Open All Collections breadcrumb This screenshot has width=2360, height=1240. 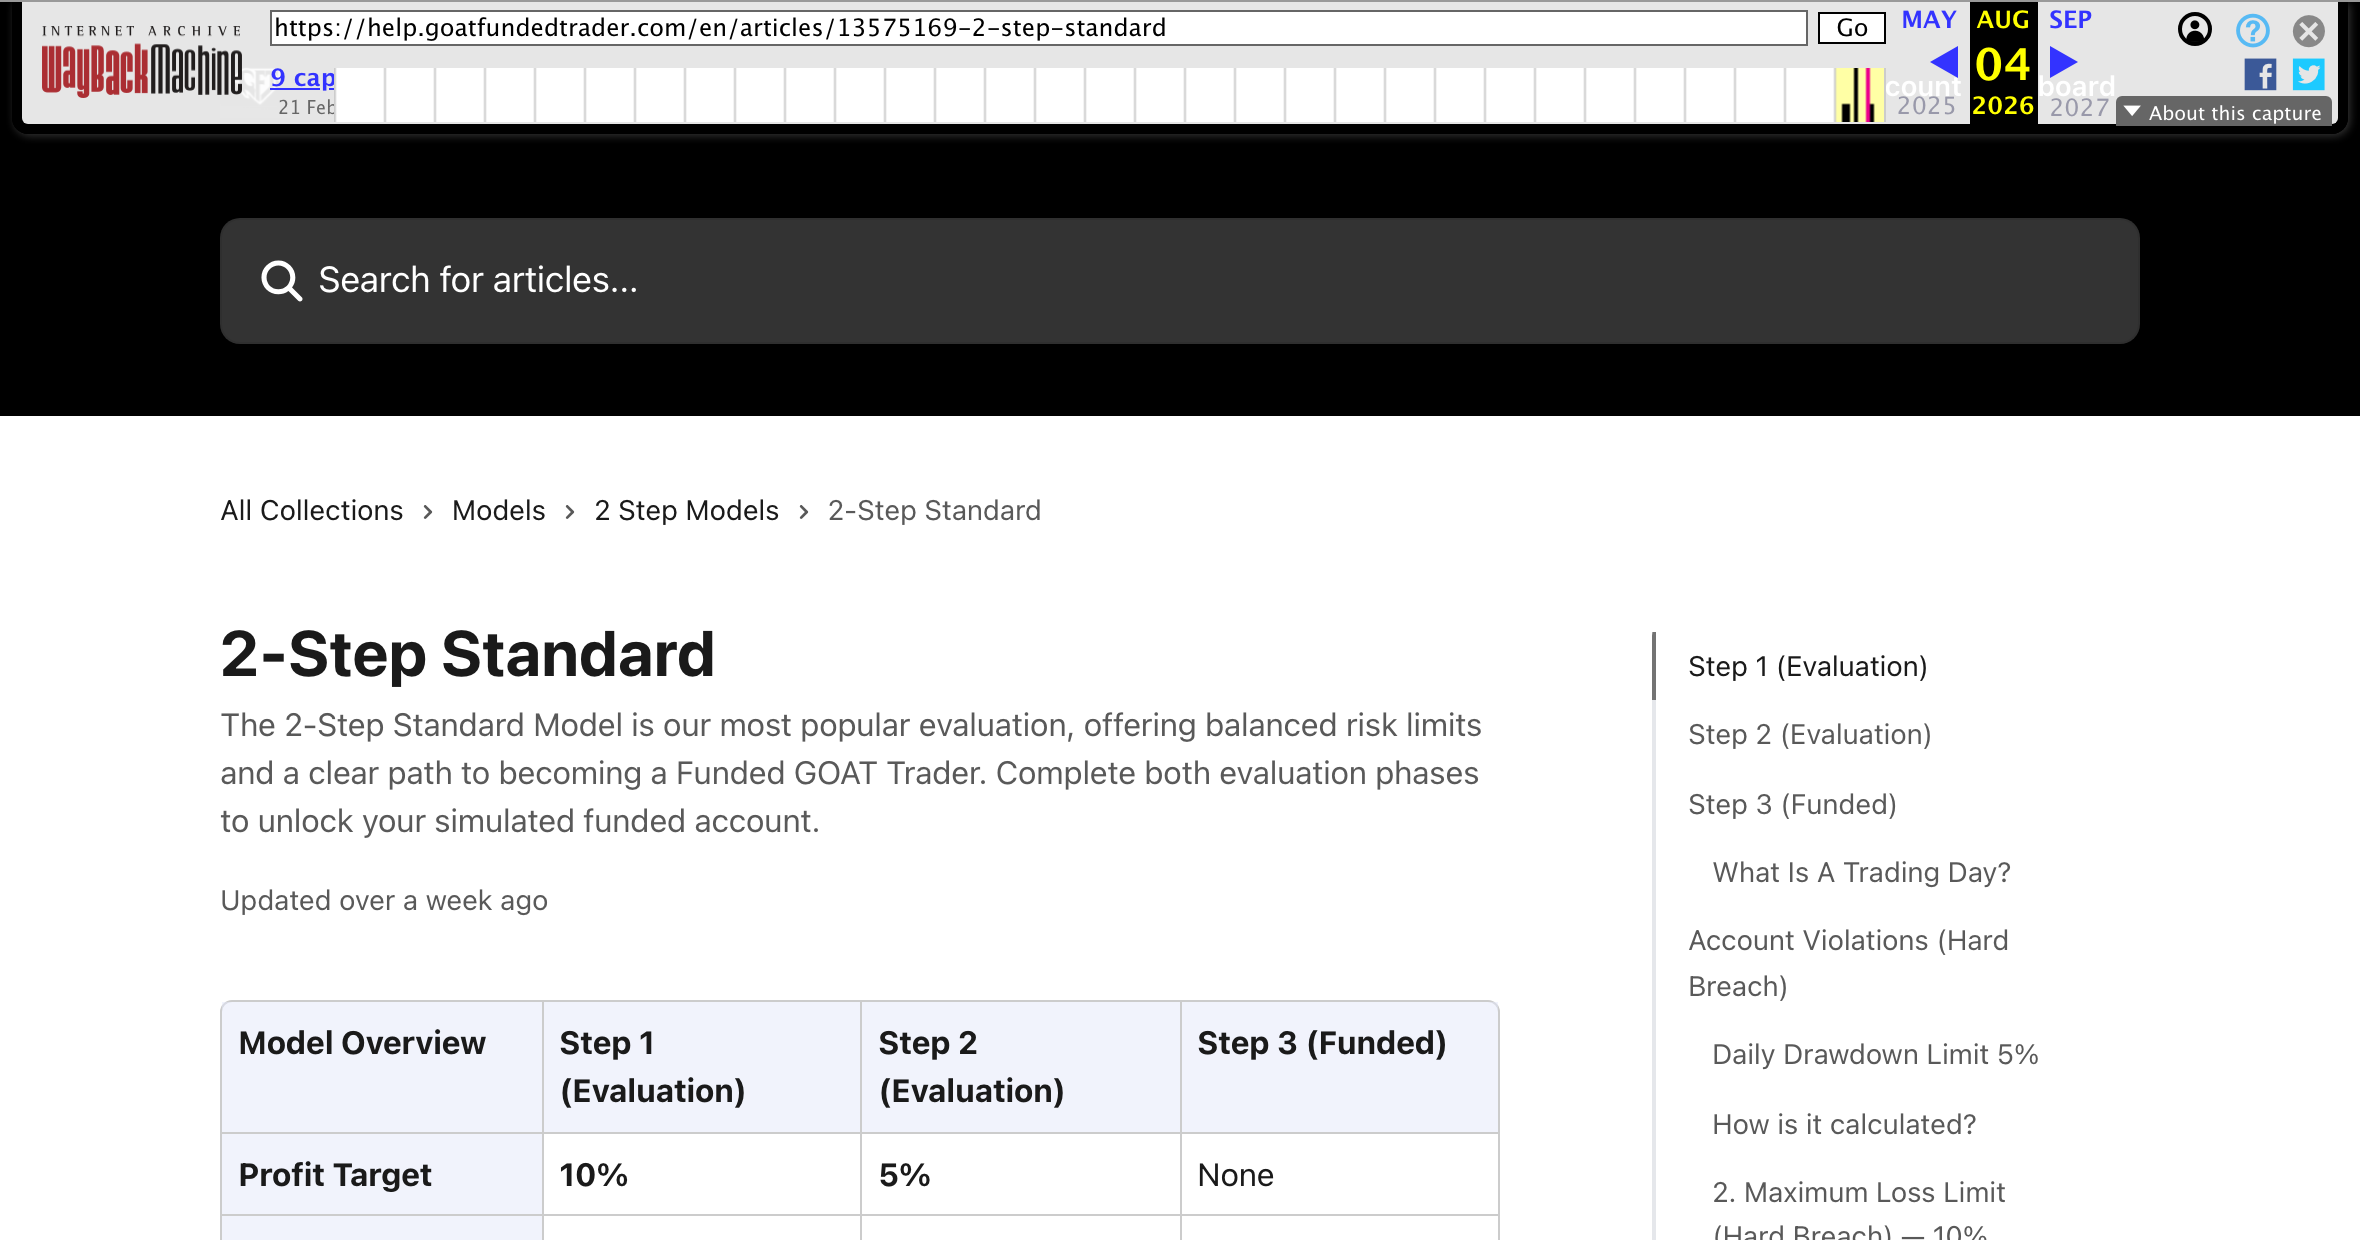point(311,511)
